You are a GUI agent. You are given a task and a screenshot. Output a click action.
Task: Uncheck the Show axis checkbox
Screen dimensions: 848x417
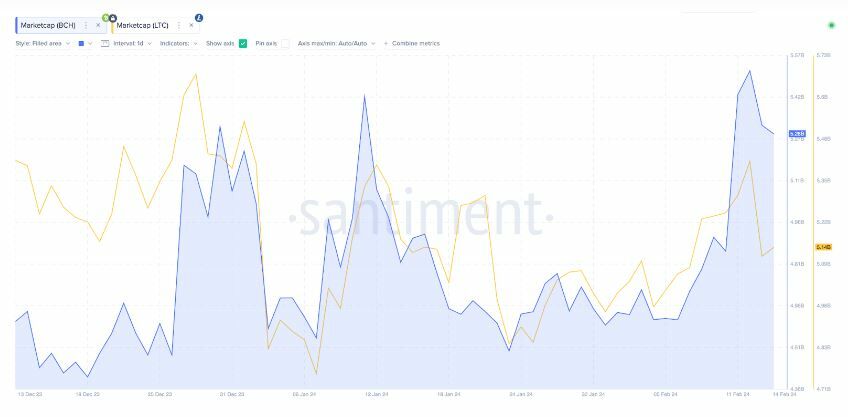(243, 43)
